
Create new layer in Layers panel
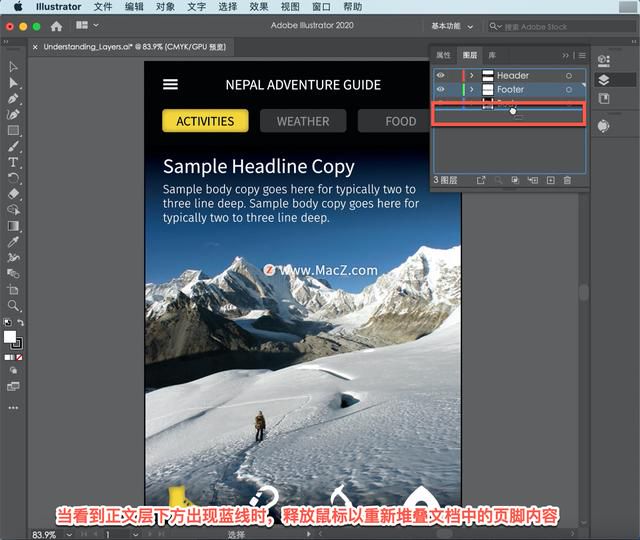tap(551, 180)
